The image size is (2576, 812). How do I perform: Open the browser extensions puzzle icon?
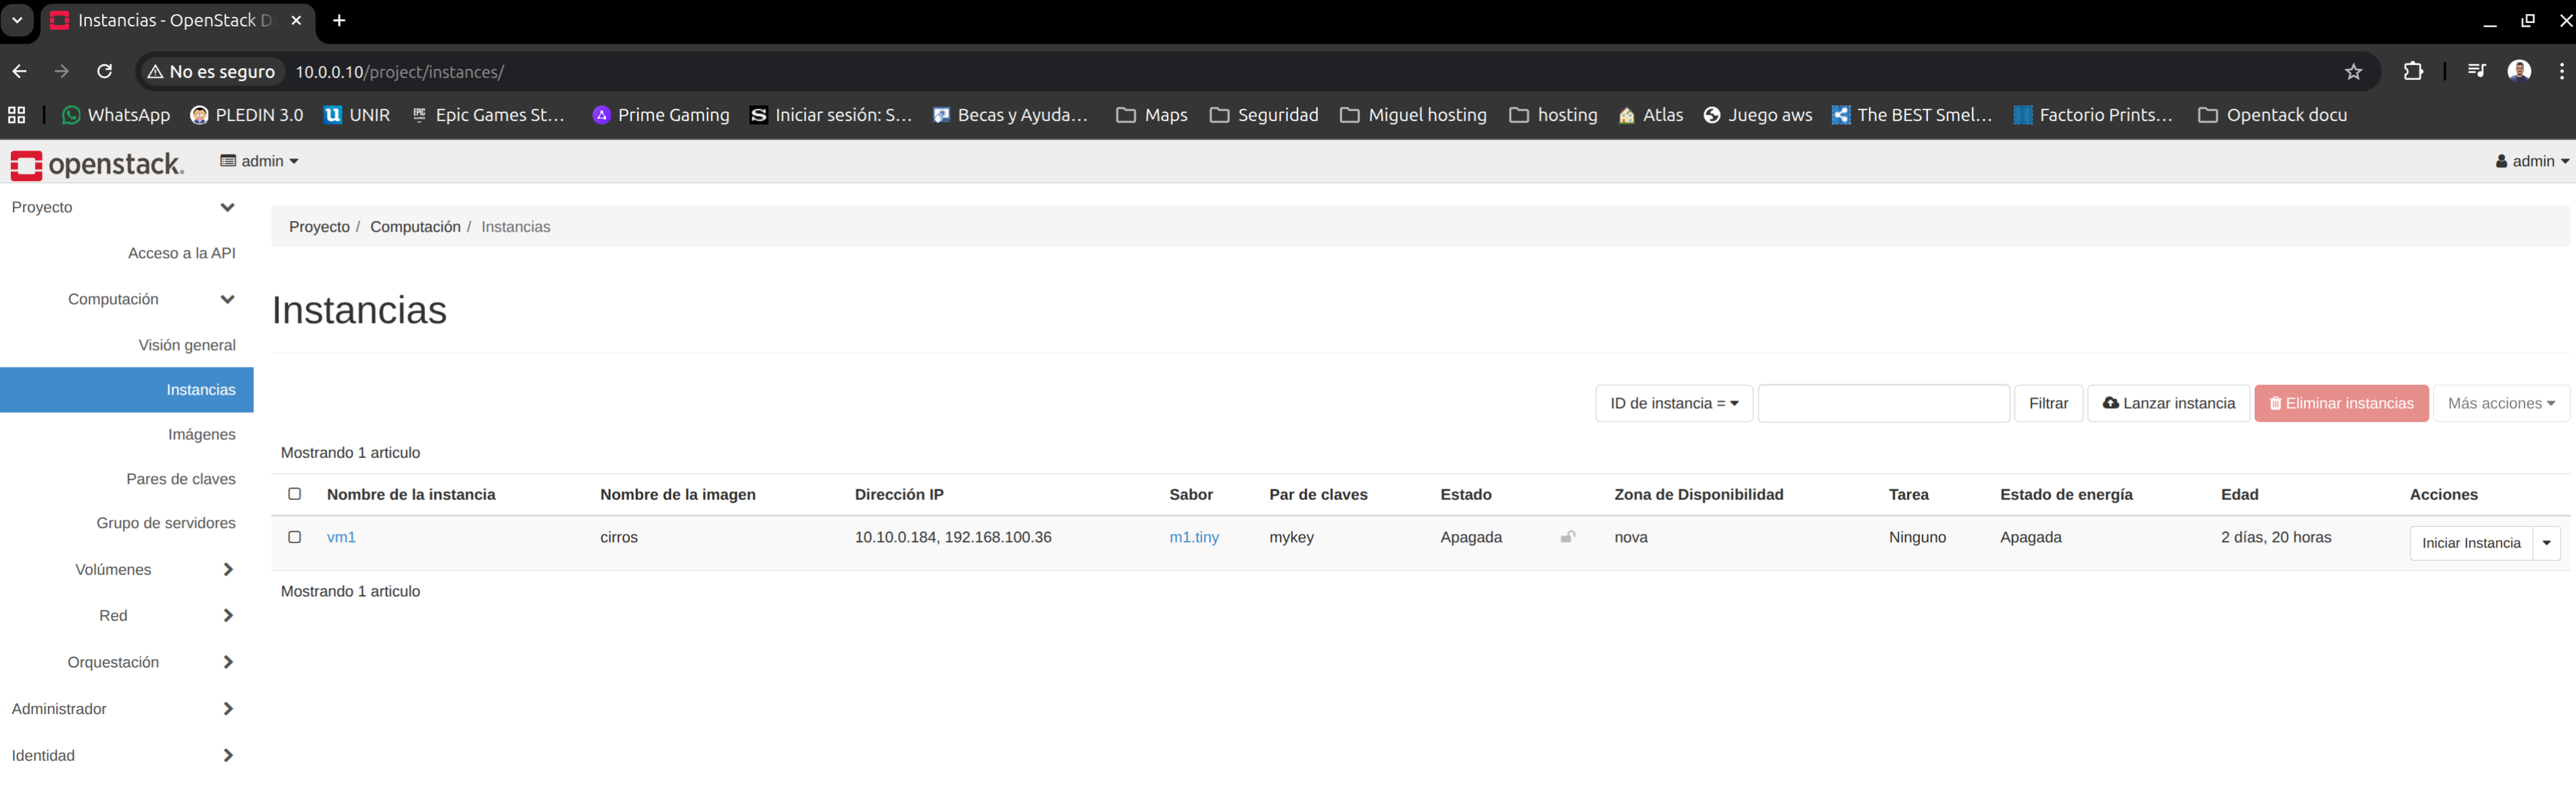pyautogui.click(x=2413, y=71)
